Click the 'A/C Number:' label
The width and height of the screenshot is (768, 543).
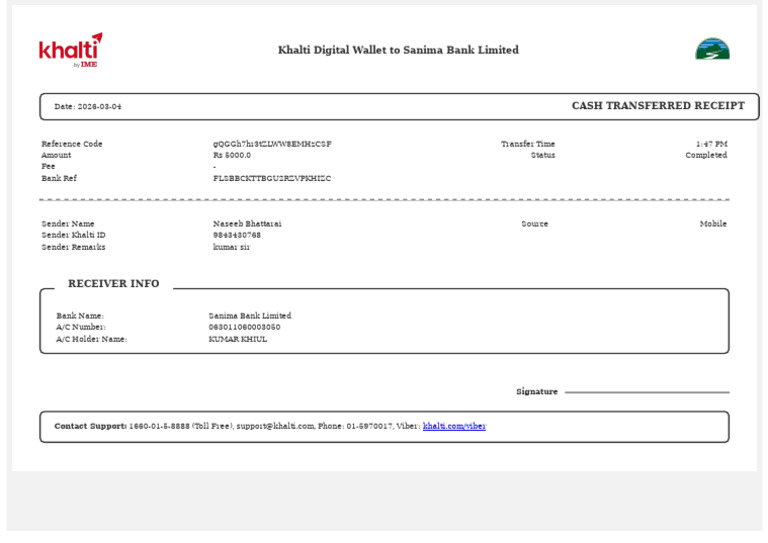(81, 327)
